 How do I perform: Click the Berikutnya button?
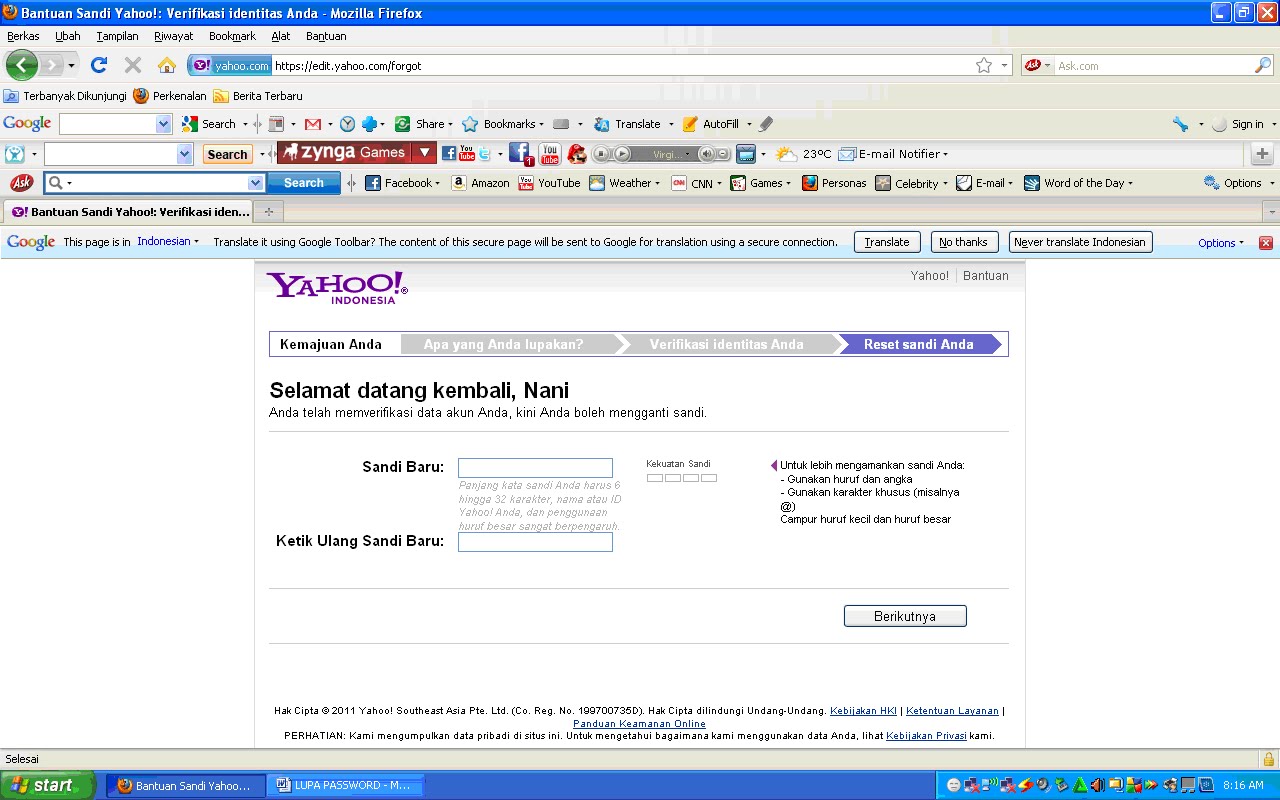905,616
